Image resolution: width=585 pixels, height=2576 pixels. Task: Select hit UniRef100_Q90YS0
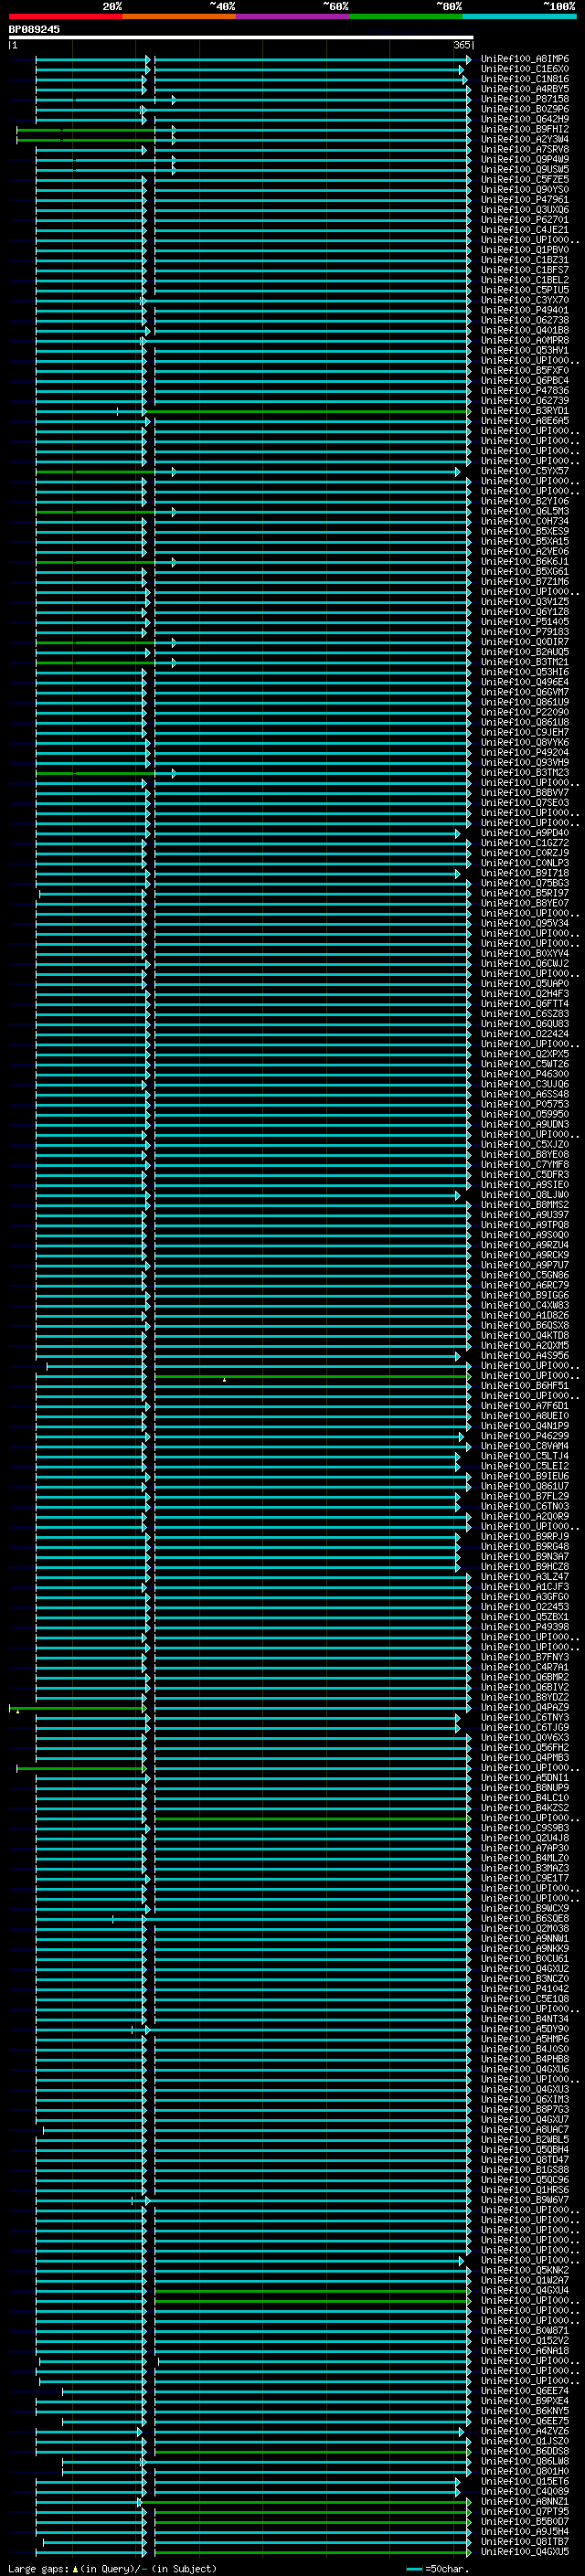524,189
